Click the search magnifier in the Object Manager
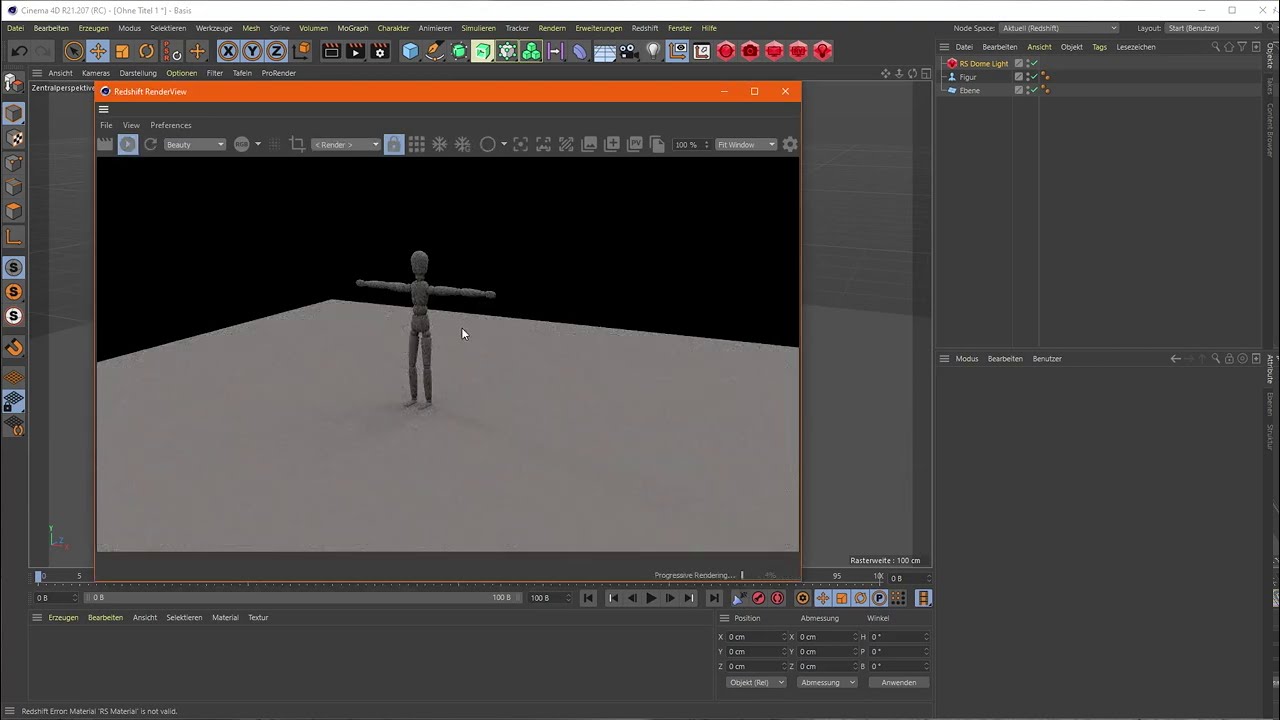Screen dimensions: 1280x720 coord(1216,47)
